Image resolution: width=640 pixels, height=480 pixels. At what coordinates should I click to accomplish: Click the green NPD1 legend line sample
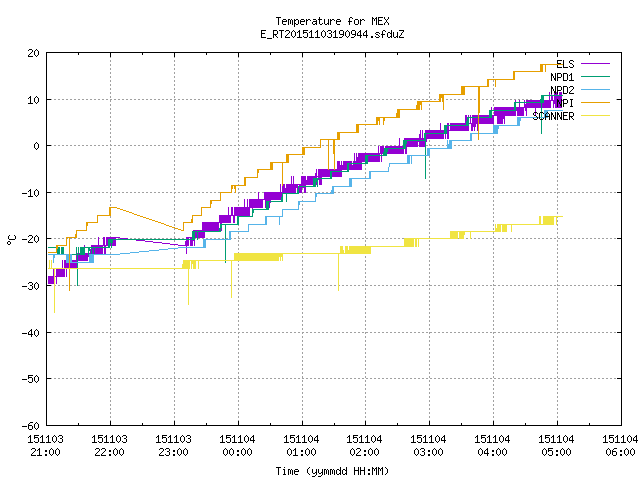(595, 76)
